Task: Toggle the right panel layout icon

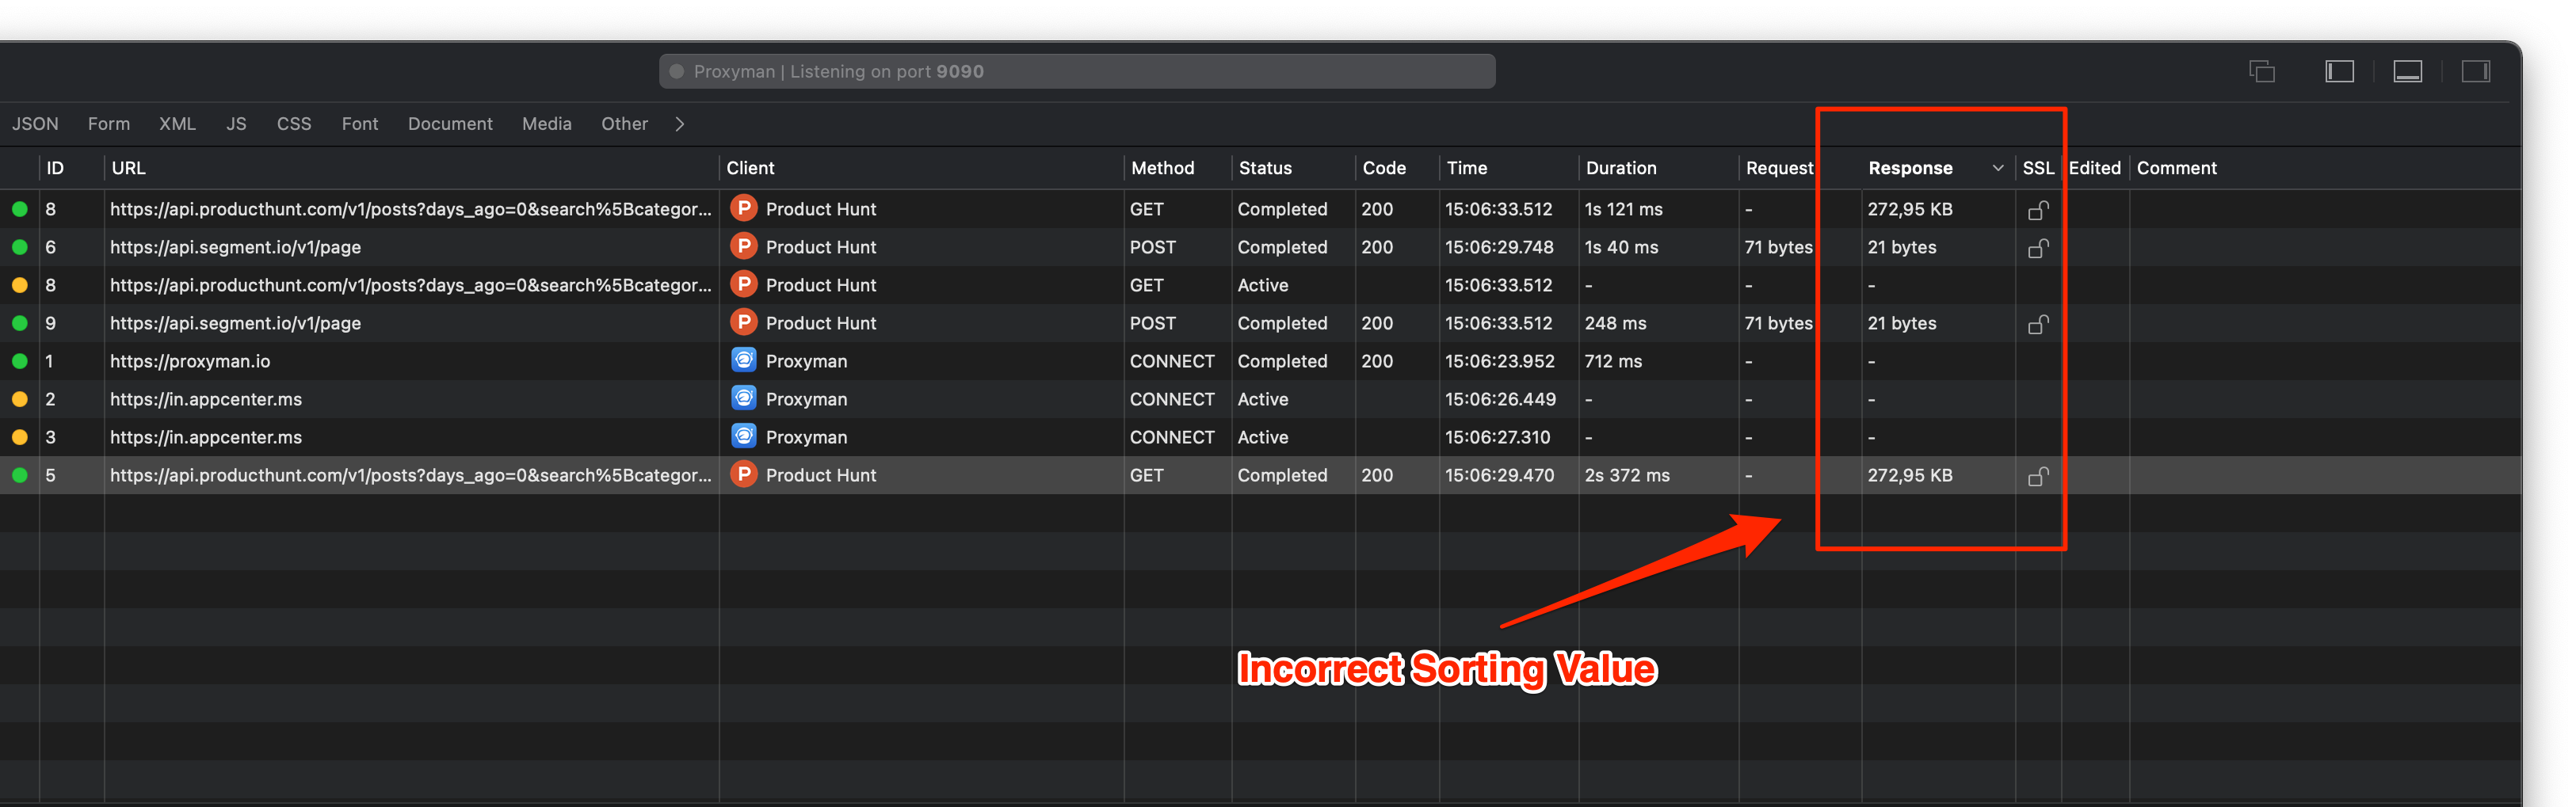Action: click(2477, 71)
